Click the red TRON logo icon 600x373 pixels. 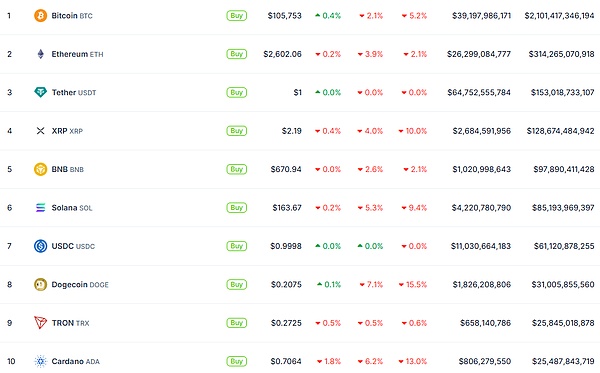click(41, 323)
